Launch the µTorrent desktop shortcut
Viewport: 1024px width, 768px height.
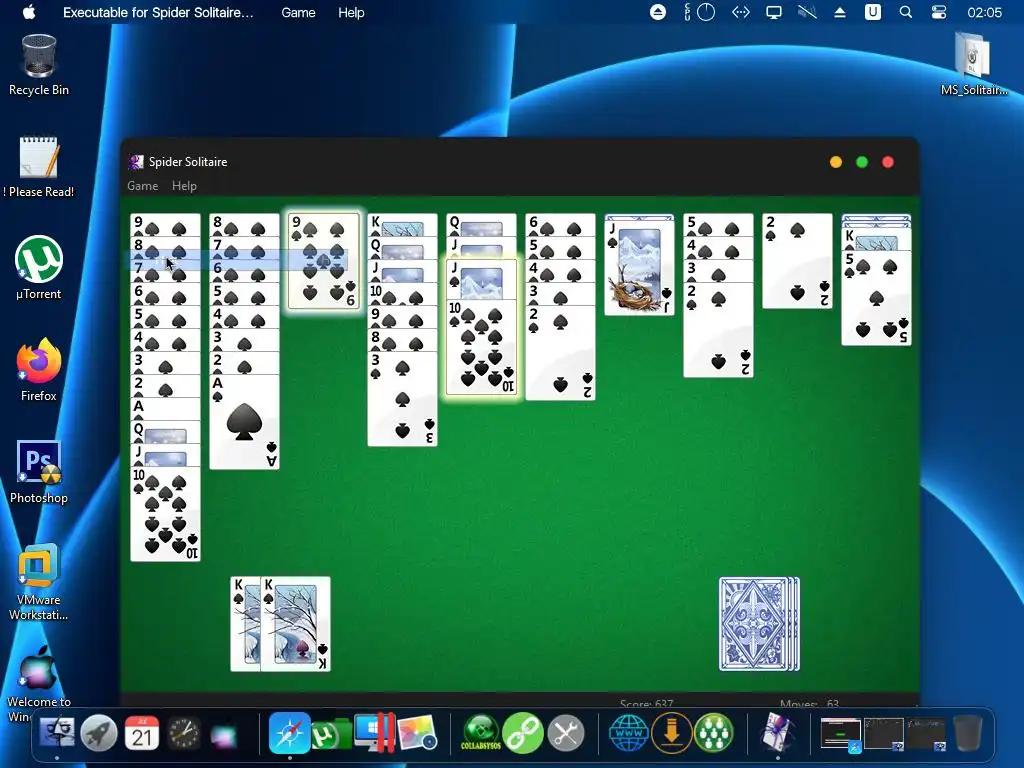pos(39,268)
